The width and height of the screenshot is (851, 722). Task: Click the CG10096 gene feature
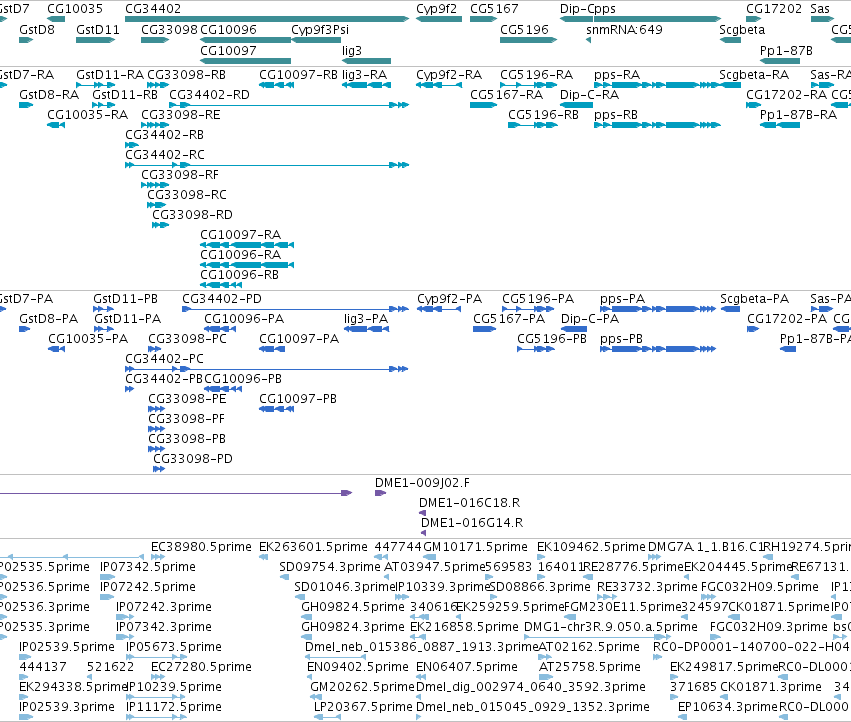[245, 40]
